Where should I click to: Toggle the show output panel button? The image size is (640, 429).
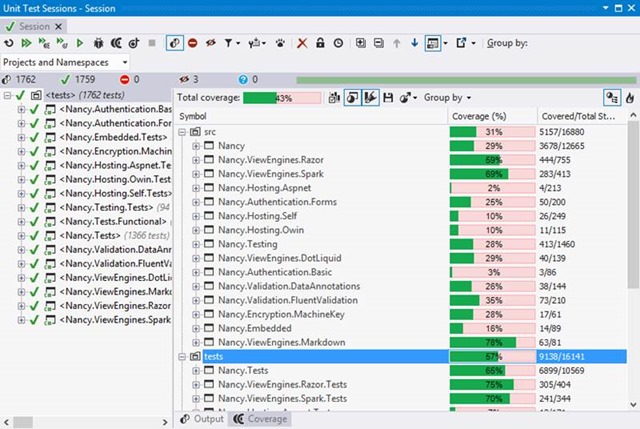[x=433, y=43]
